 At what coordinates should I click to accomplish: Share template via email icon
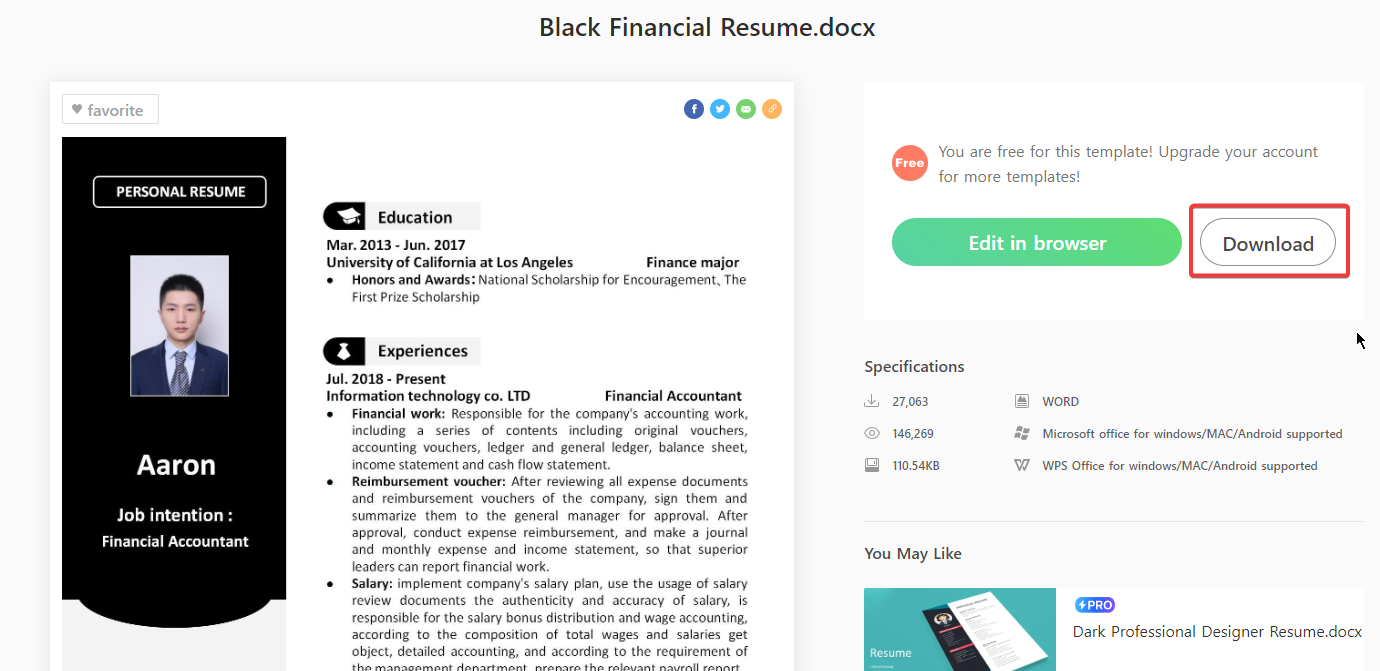(x=746, y=109)
